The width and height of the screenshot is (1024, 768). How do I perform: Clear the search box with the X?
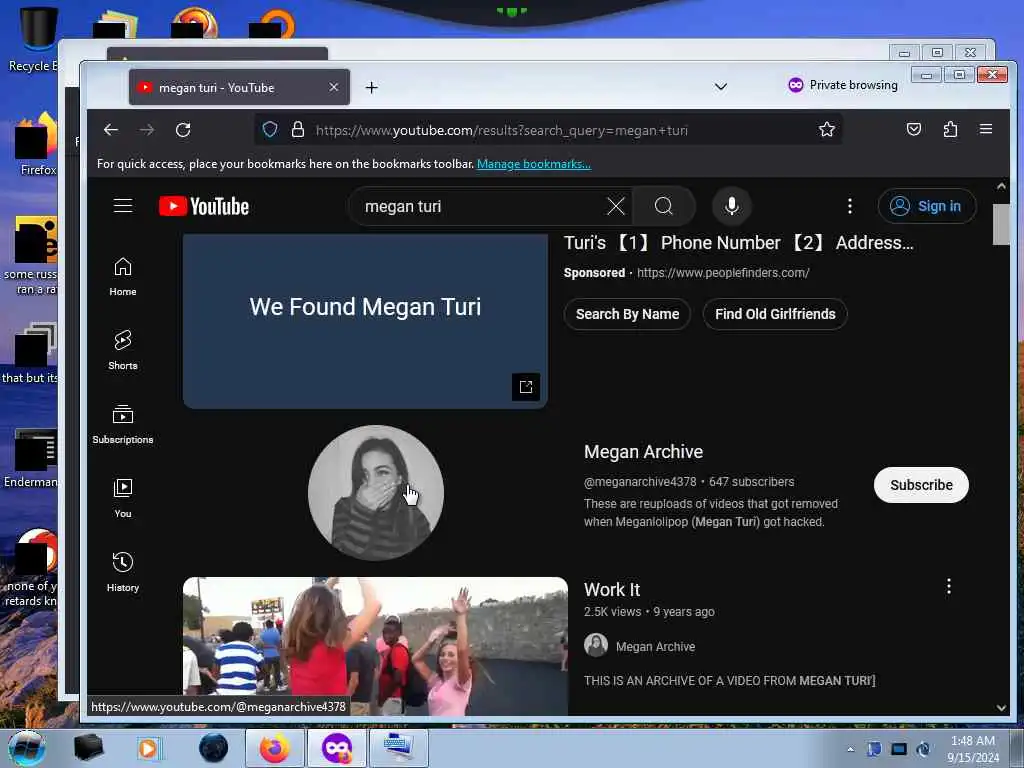click(x=615, y=206)
